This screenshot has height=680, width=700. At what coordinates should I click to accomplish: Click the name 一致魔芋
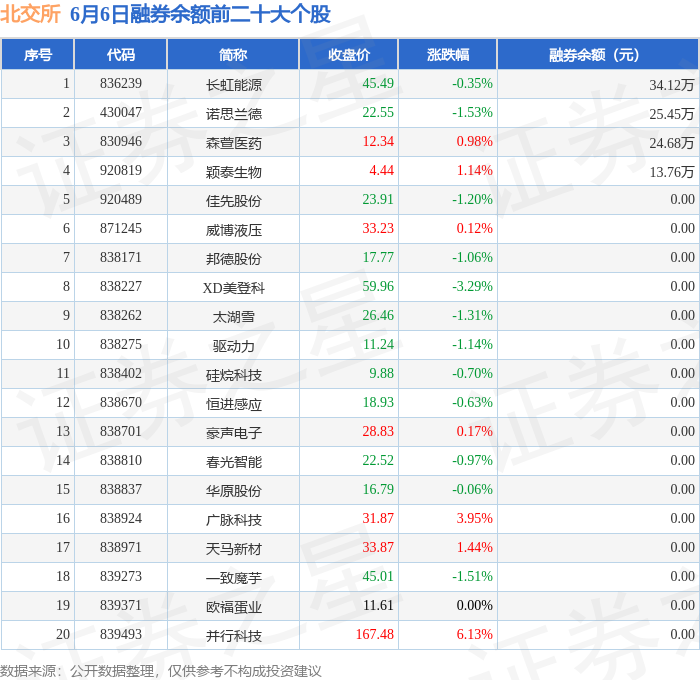(233, 578)
